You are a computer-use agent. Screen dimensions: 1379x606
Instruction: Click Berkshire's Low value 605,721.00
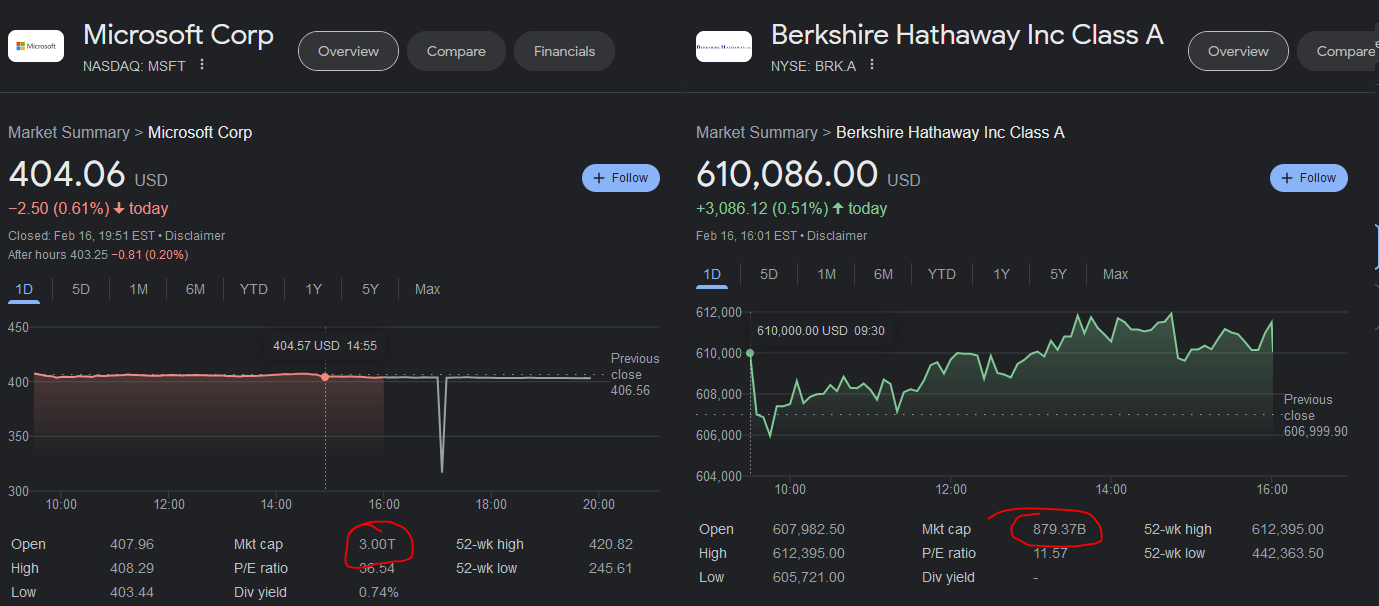click(809, 577)
